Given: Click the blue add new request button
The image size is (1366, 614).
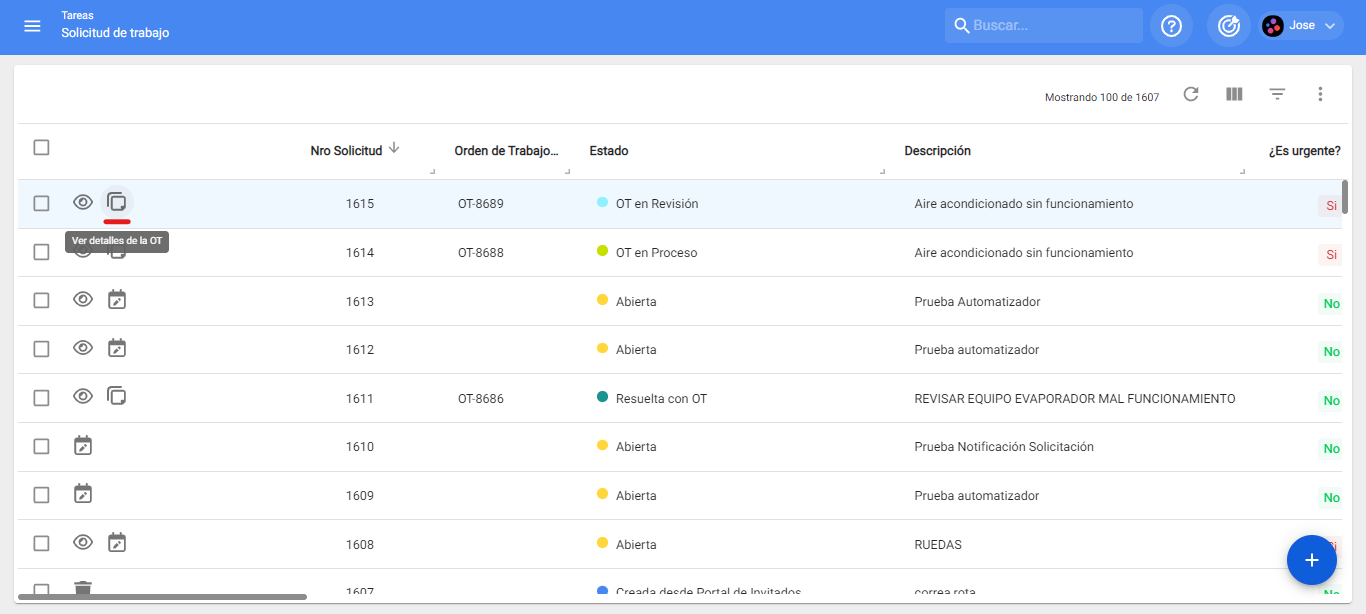Looking at the screenshot, I should [1311, 560].
